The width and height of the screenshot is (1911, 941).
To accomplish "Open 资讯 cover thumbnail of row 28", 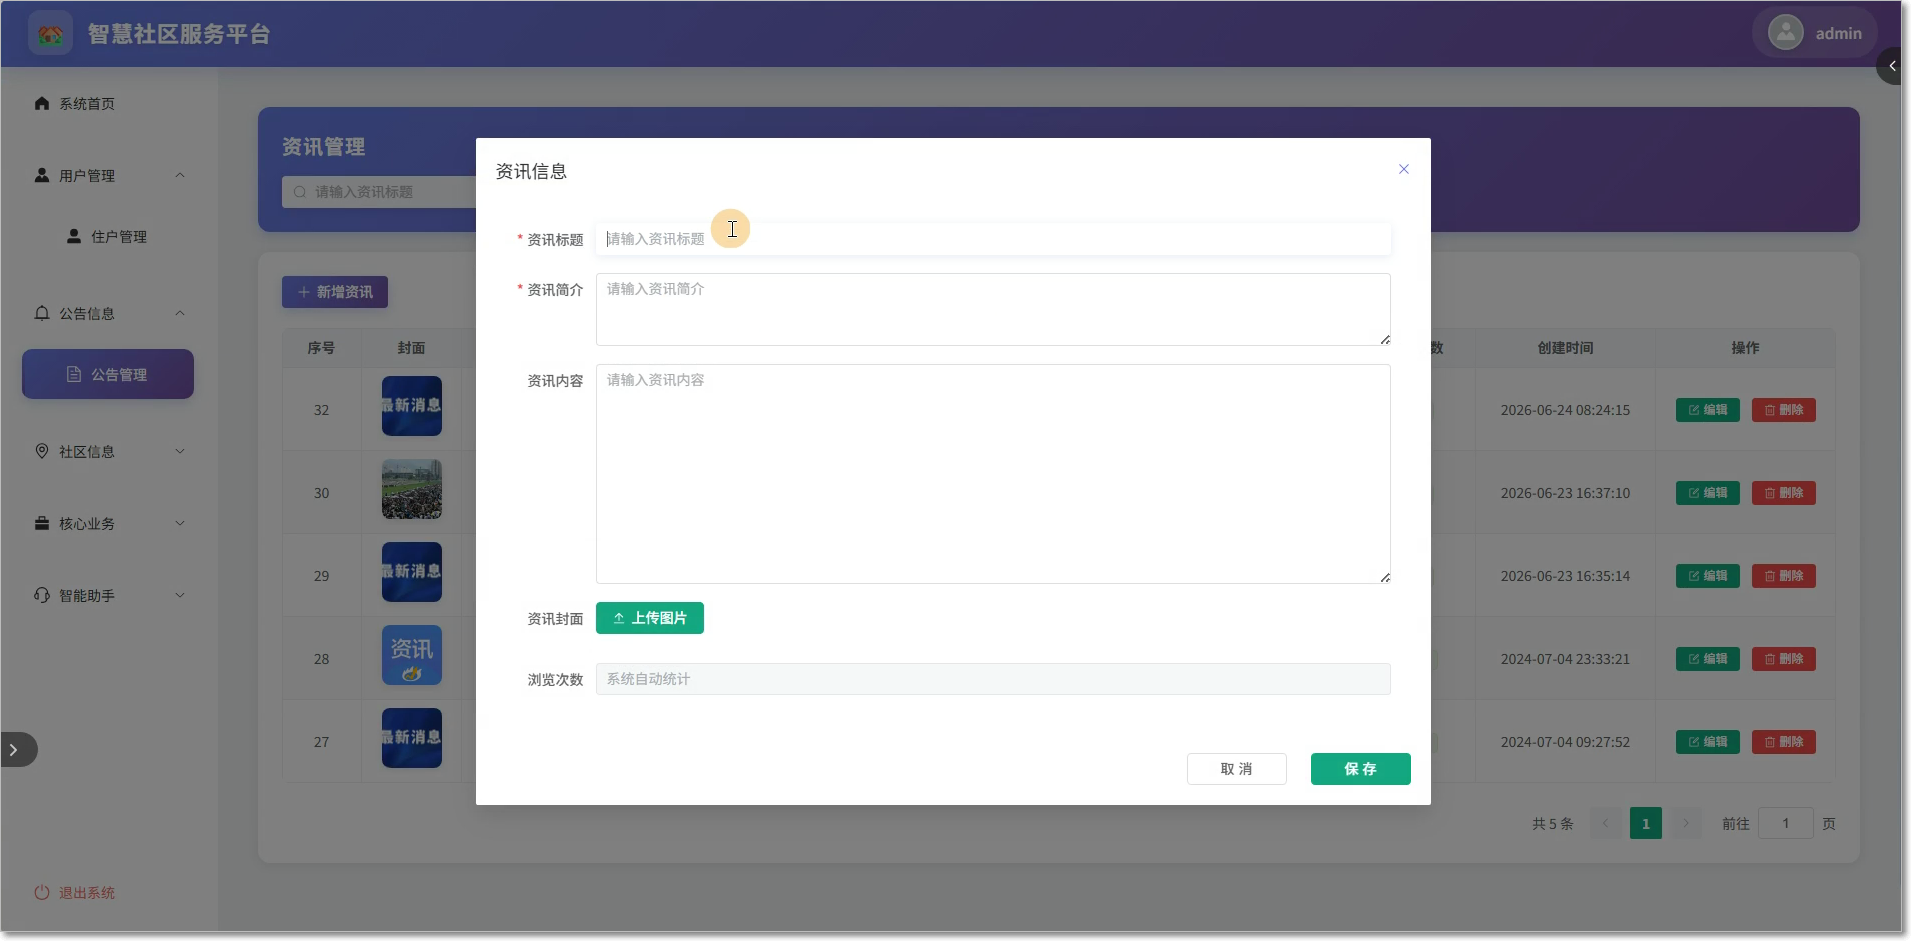I will tap(412, 655).
